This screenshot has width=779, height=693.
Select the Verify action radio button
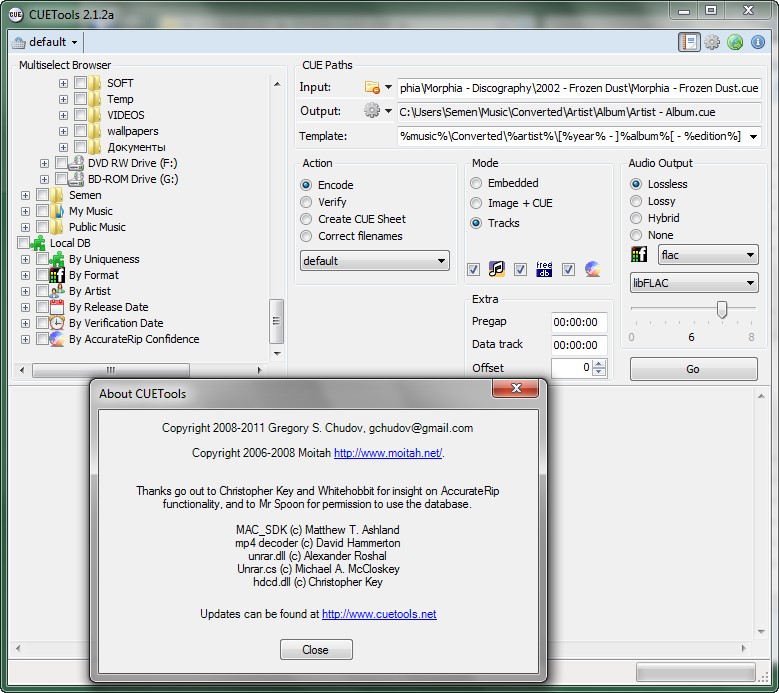tap(306, 202)
